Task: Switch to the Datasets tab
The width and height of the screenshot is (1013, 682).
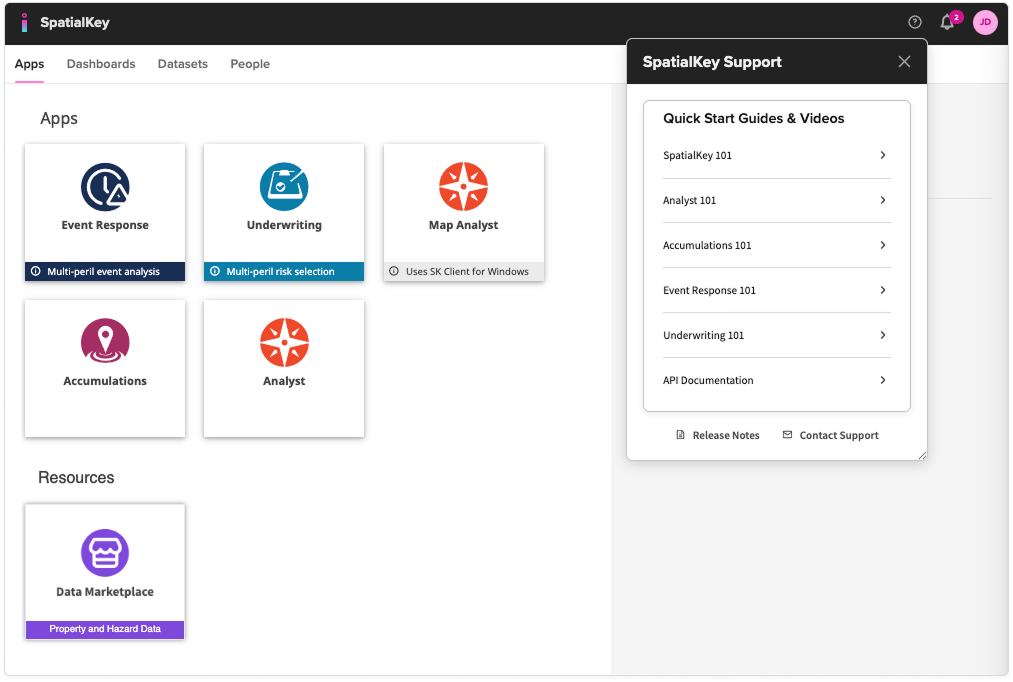Action: coord(183,64)
